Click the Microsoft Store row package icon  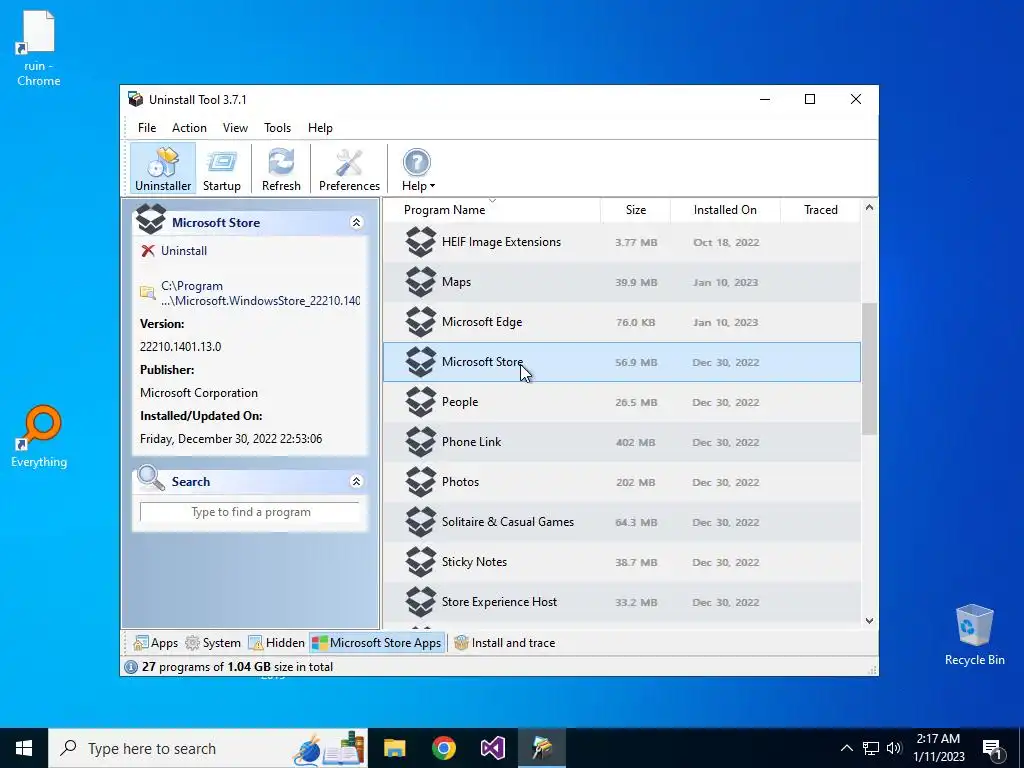tap(421, 362)
